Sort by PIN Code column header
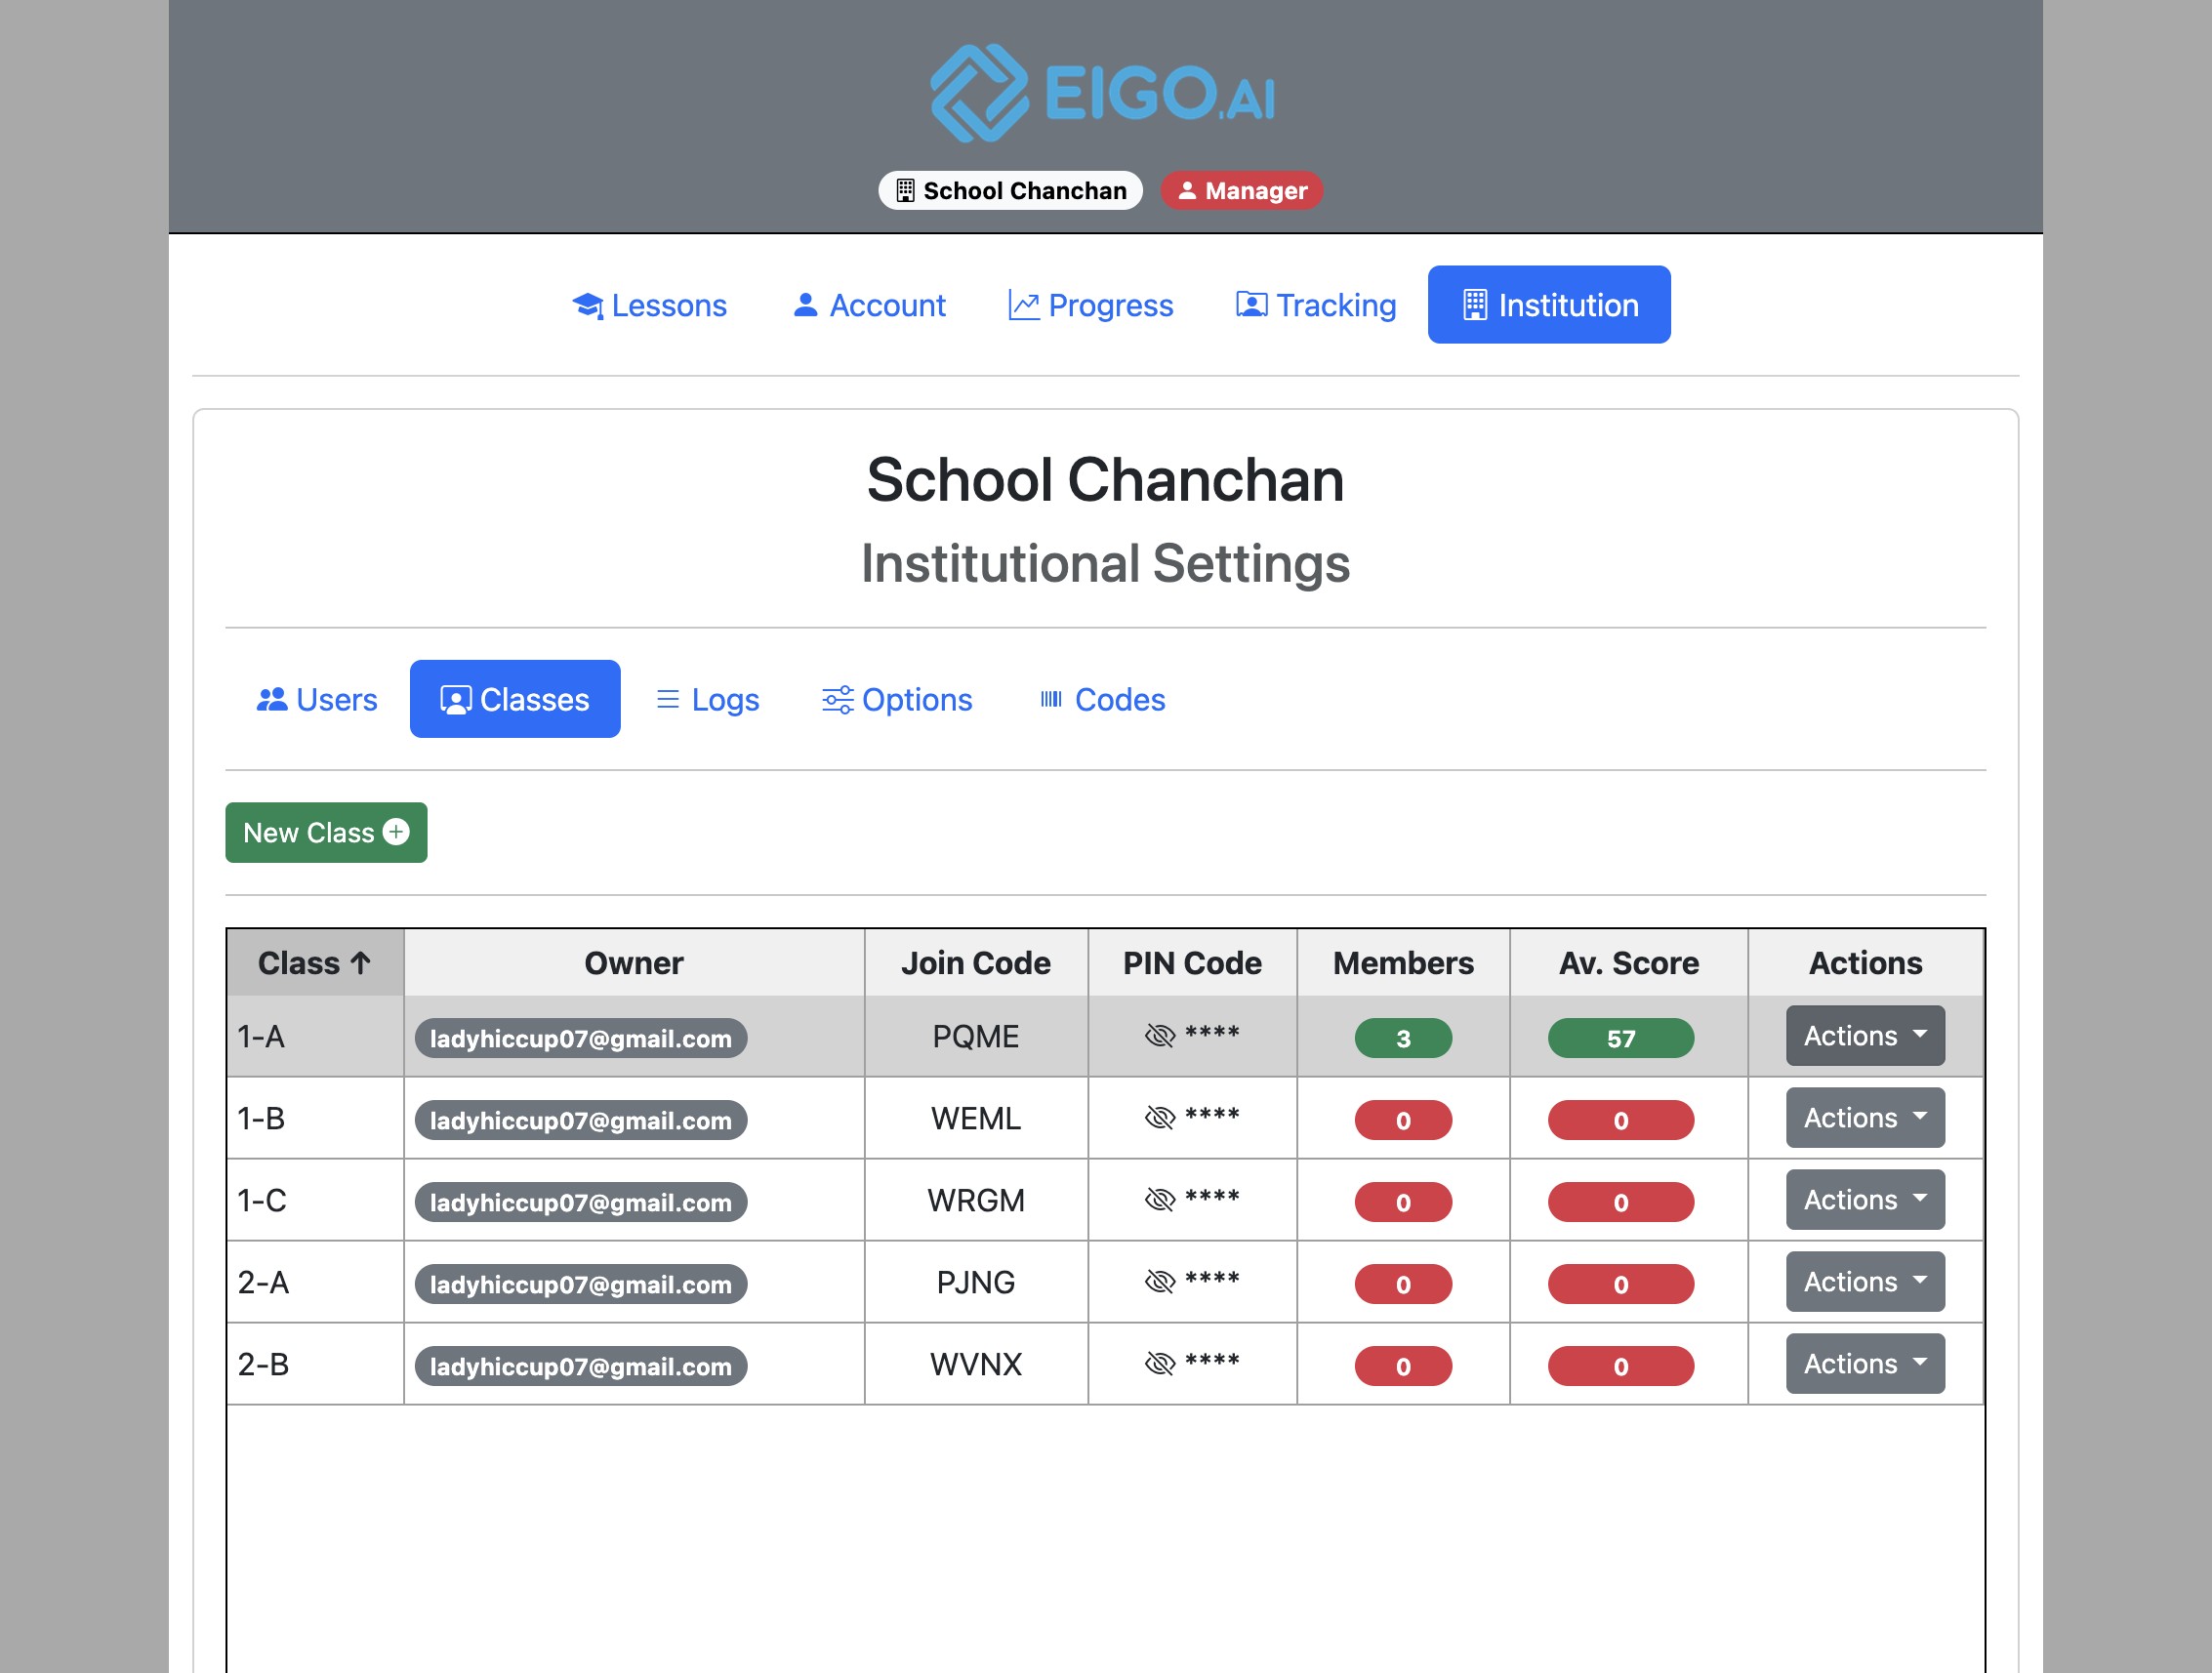 (1192, 962)
